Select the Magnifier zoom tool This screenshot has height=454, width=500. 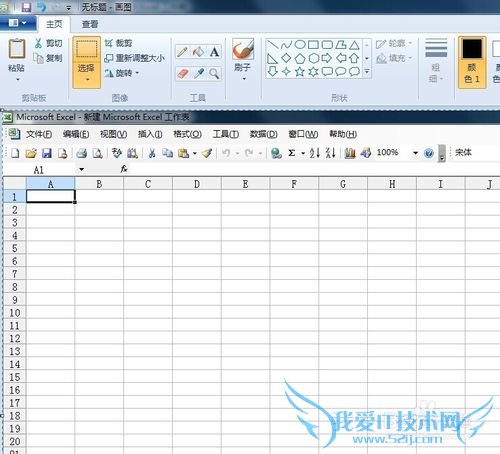[214, 73]
